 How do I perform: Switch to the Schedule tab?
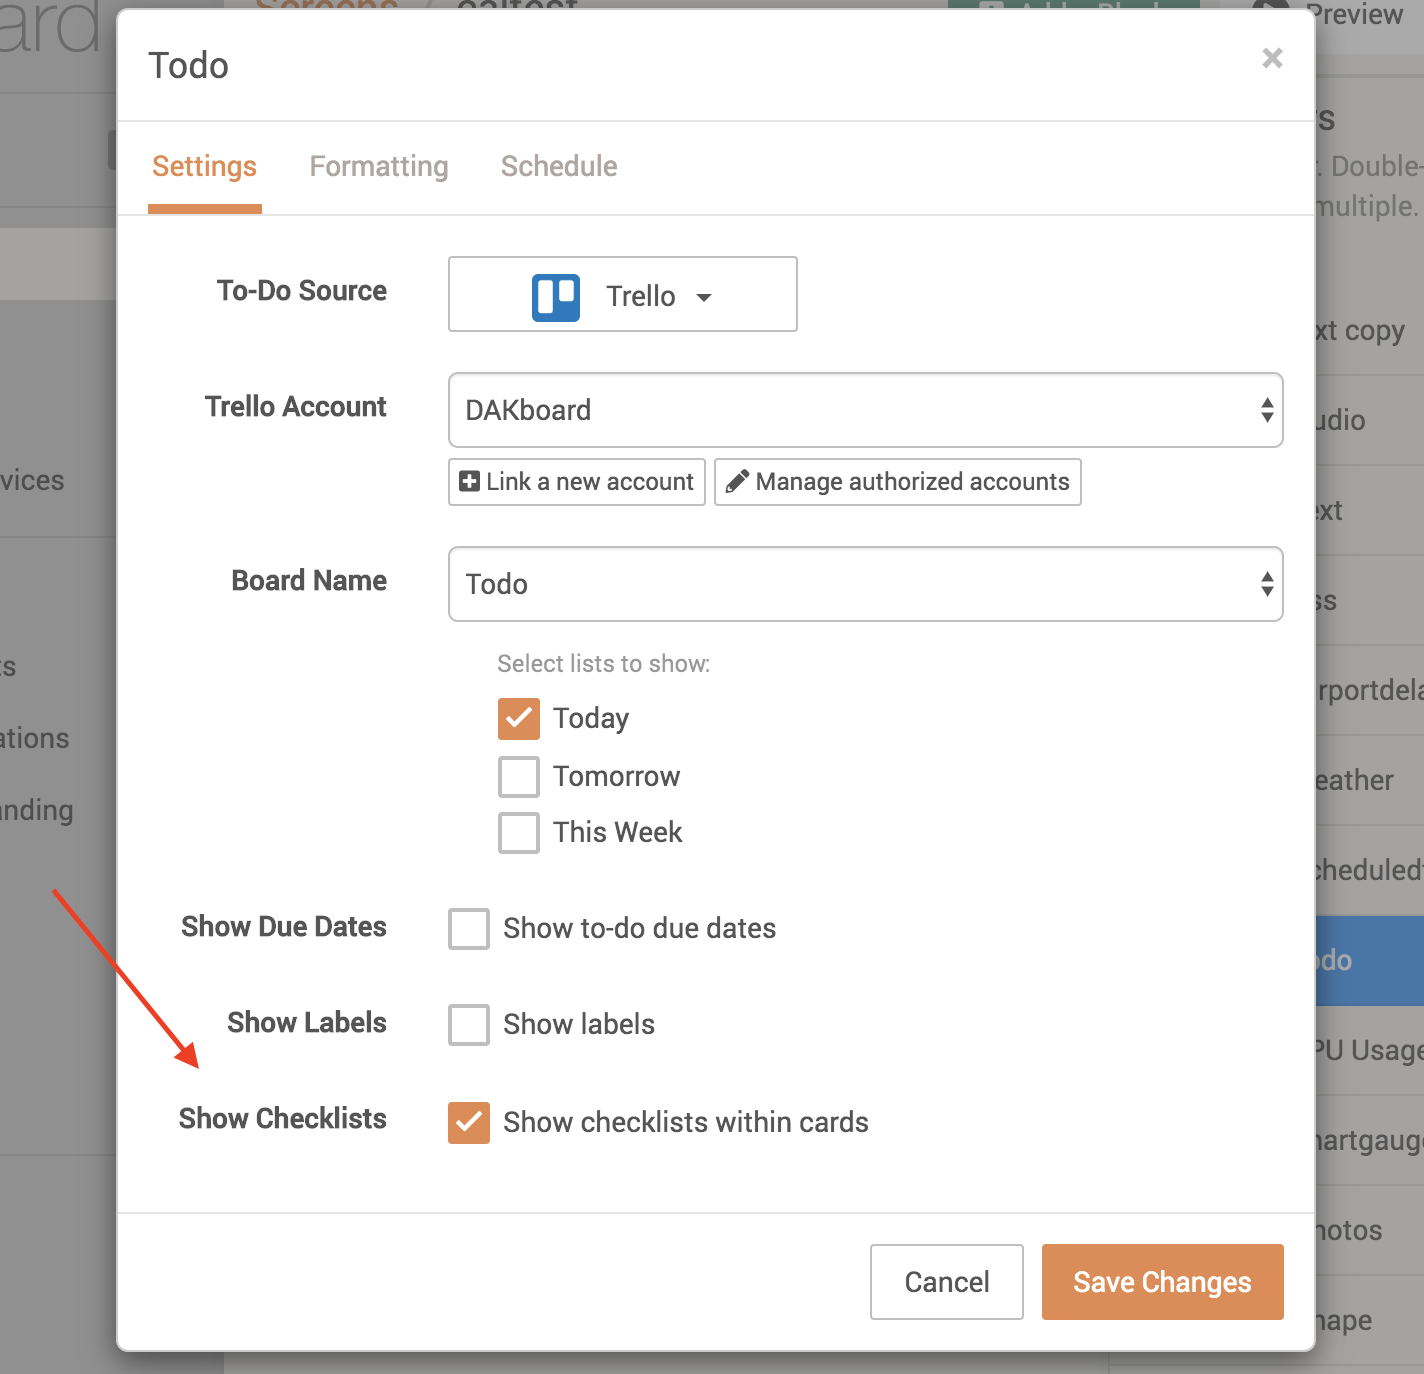[x=558, y=166]
